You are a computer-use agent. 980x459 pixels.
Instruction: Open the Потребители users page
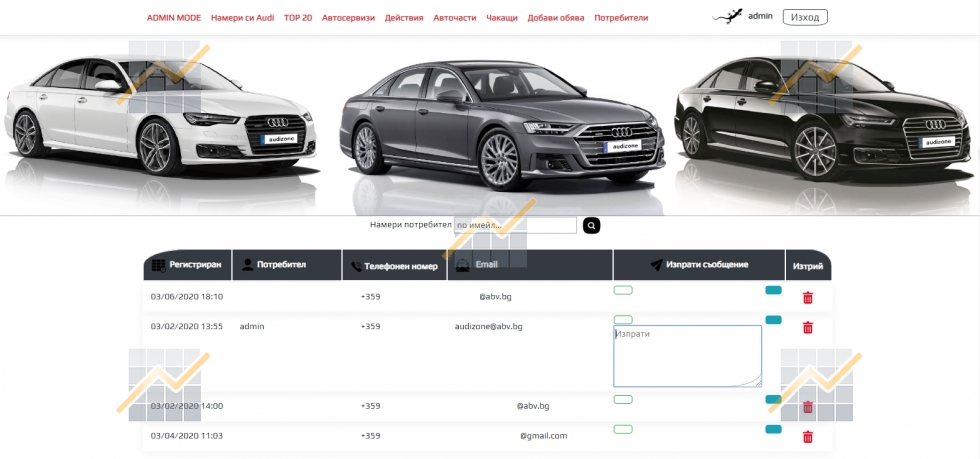[x=621, y=18]
